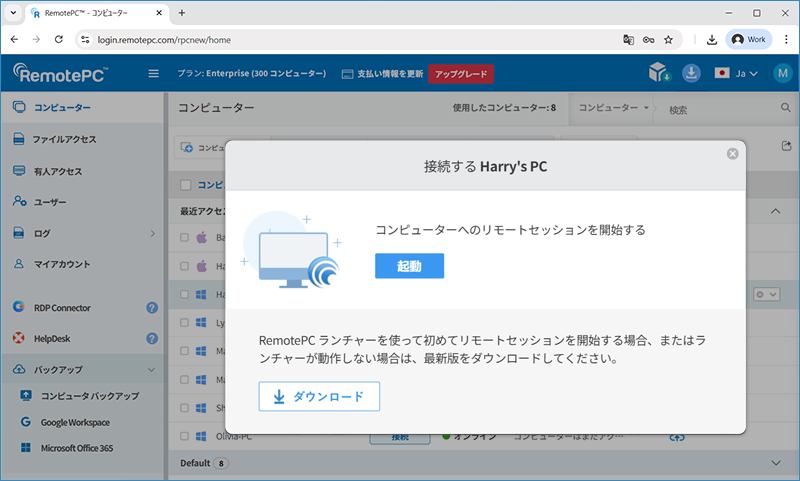Click the add computer button in toolbar
This screenshot has height=481, width=800.
[x=202, y=147]
